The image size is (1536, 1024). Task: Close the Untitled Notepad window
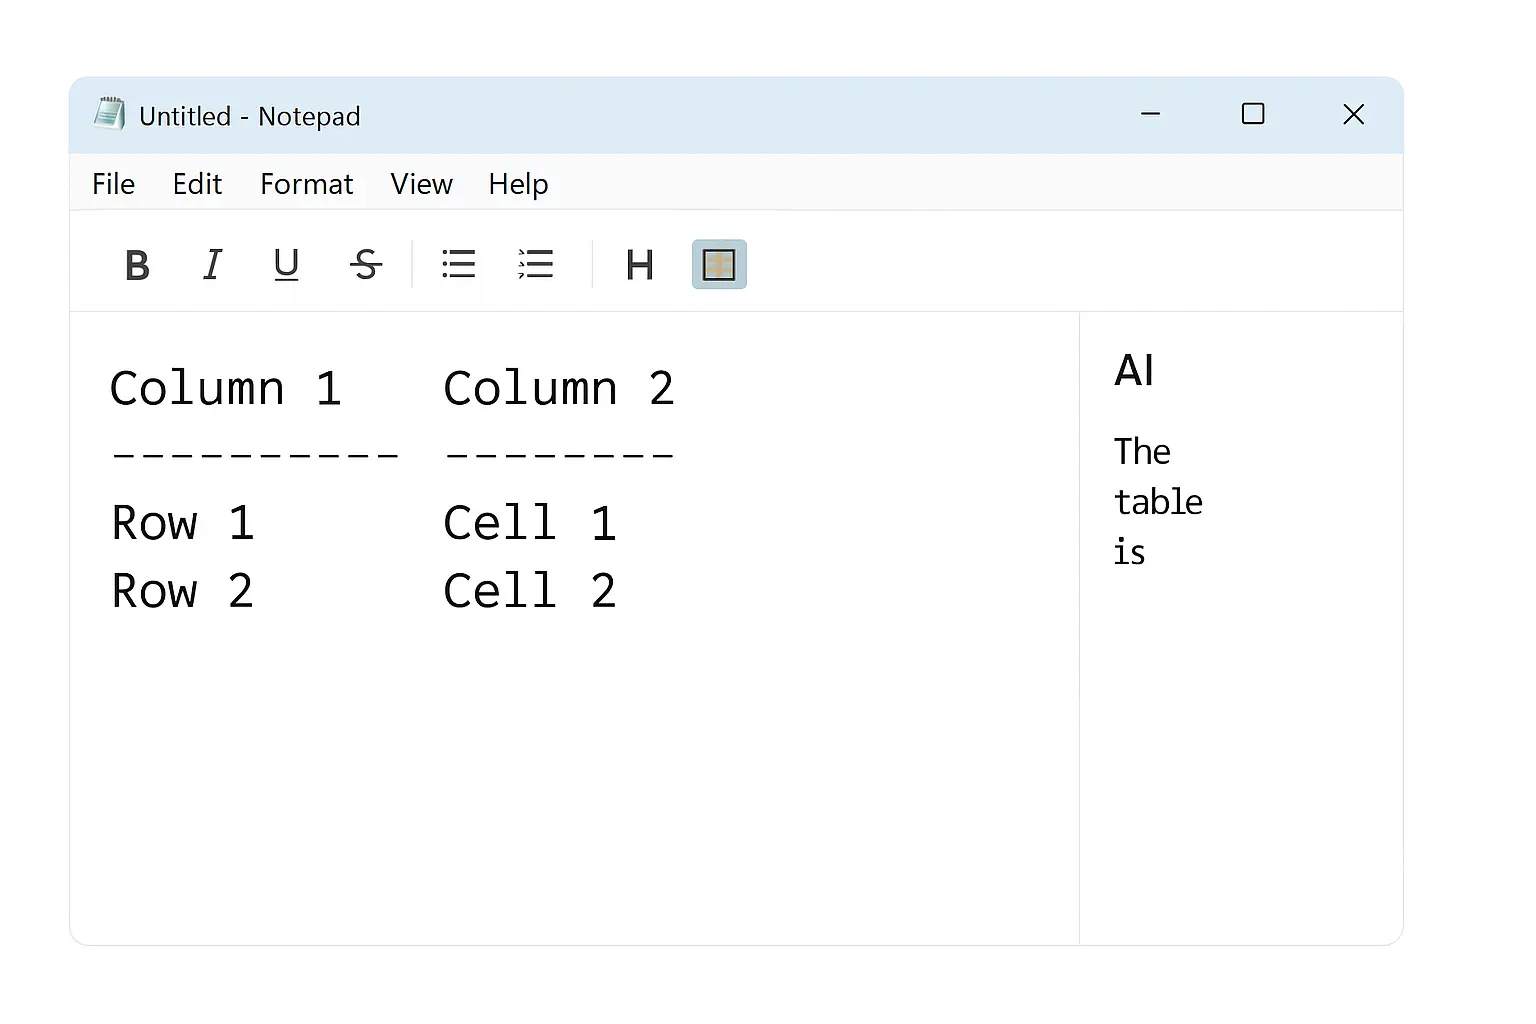[1353, 114]
